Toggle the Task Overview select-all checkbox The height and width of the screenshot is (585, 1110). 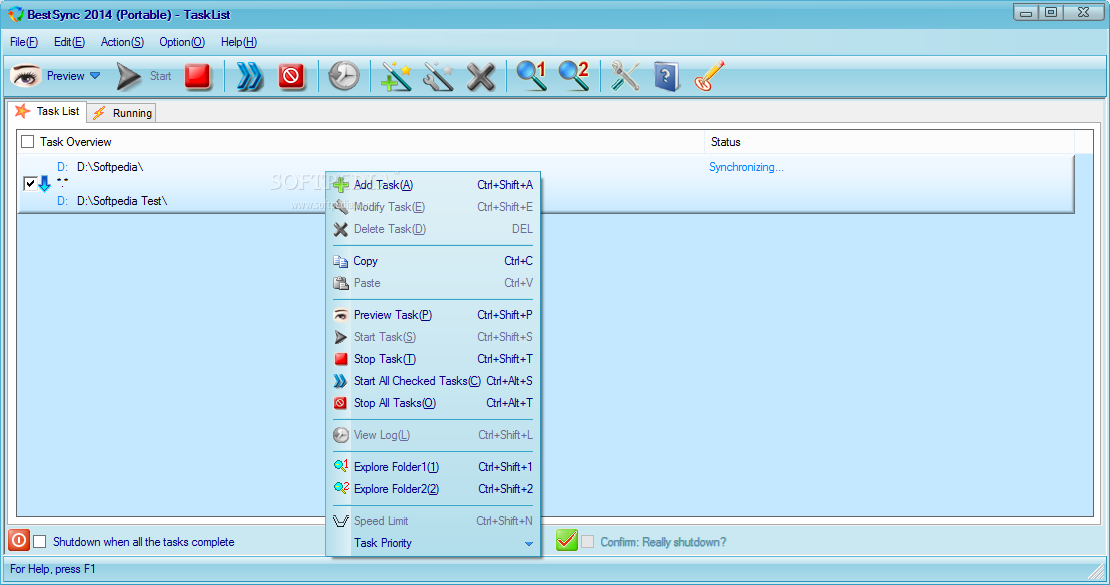pyautogui.click(x=28, y=142)
